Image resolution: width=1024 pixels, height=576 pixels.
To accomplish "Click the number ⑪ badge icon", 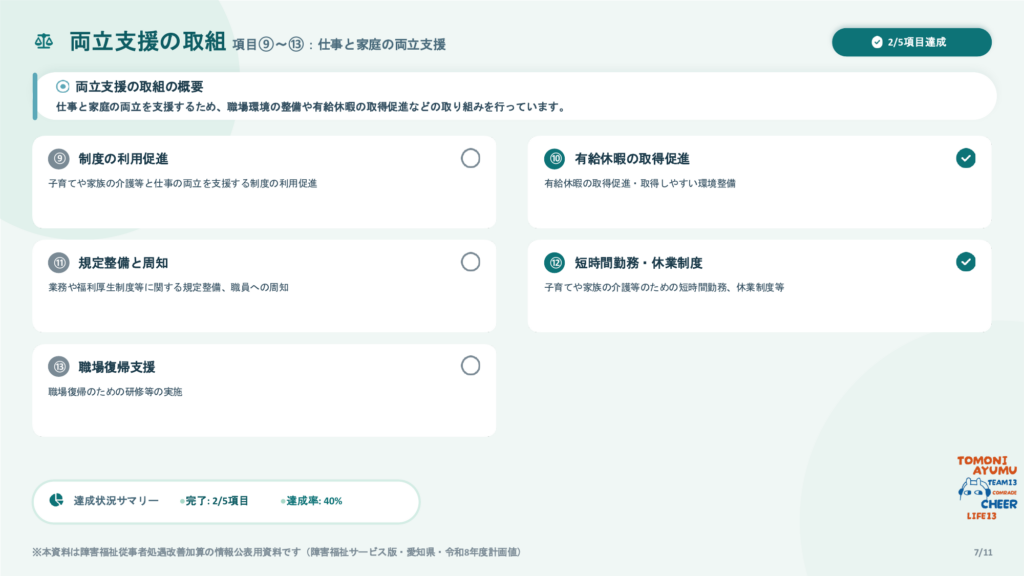I will [59, 263].
